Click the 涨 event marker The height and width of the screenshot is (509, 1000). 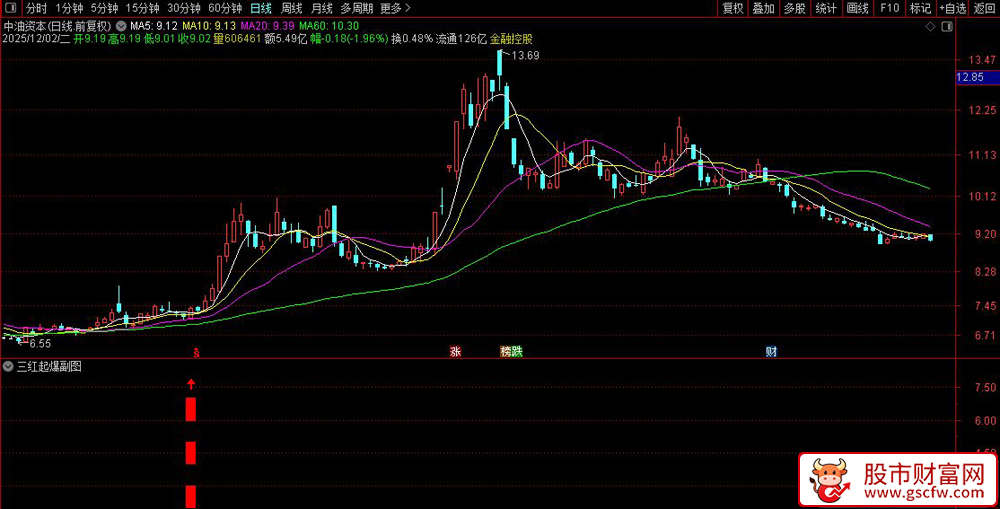(x=455, y=351)
